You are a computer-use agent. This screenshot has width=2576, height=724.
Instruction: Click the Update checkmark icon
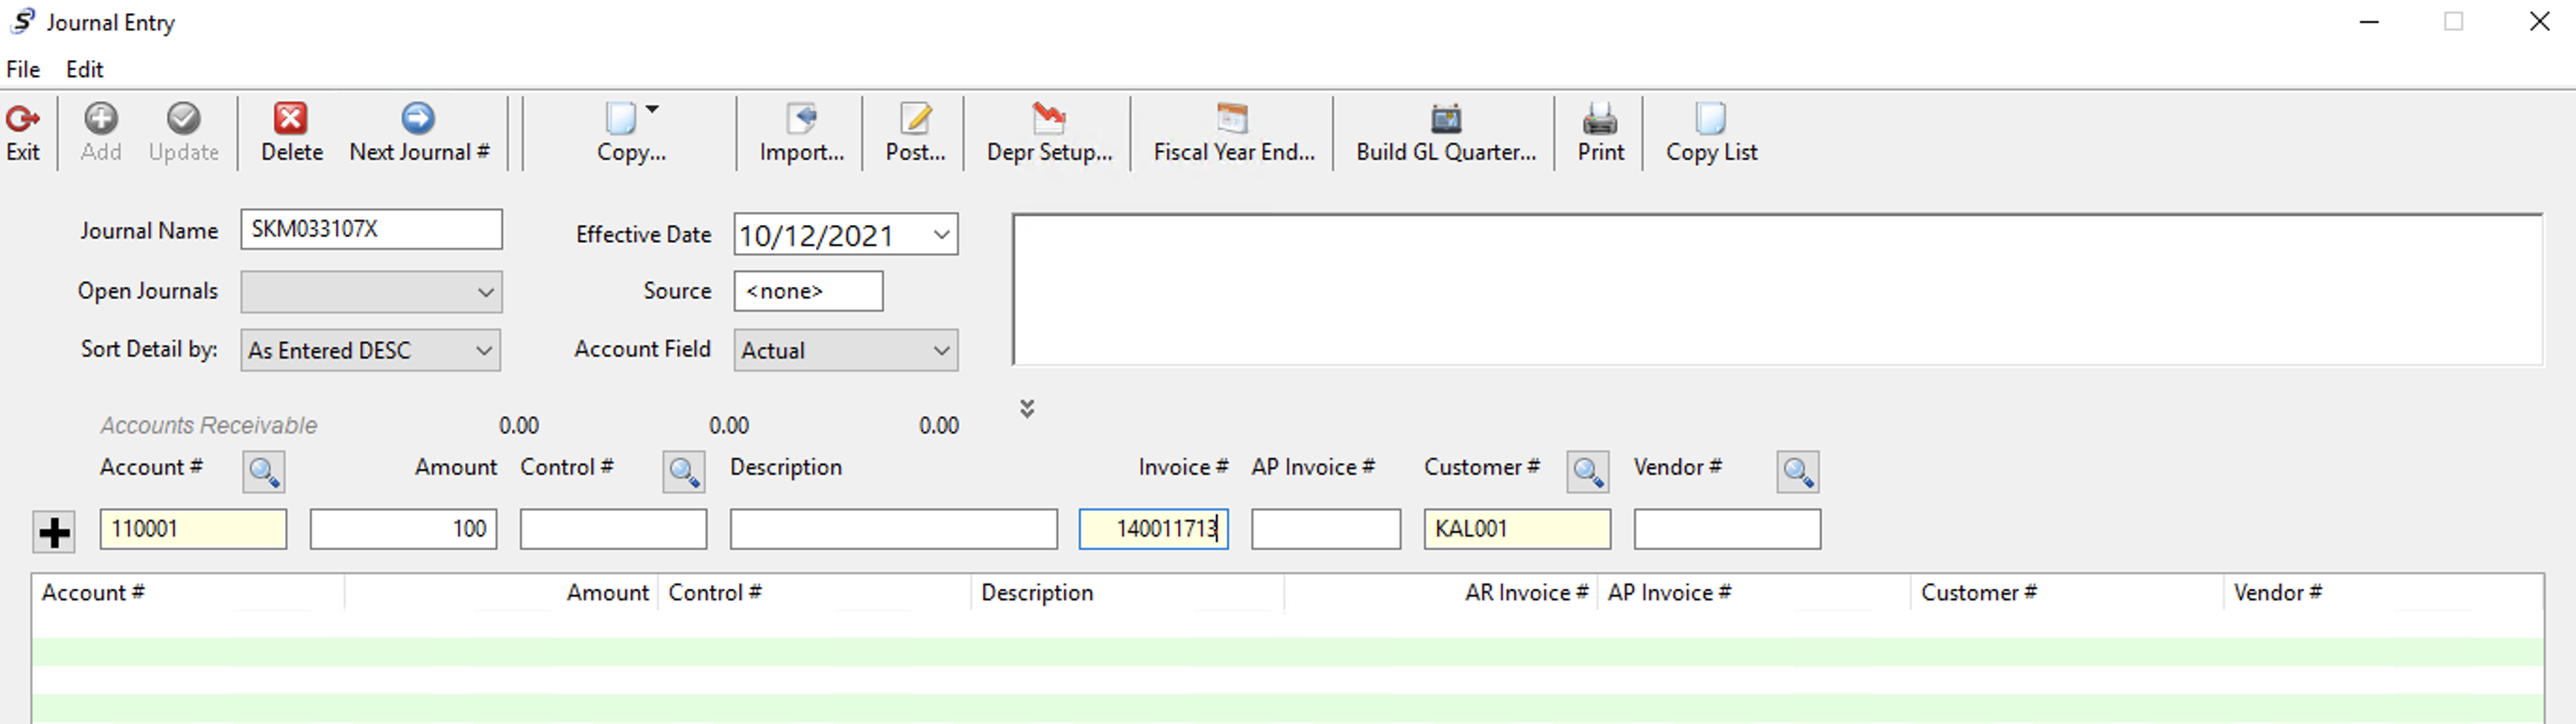click(183, 119)
